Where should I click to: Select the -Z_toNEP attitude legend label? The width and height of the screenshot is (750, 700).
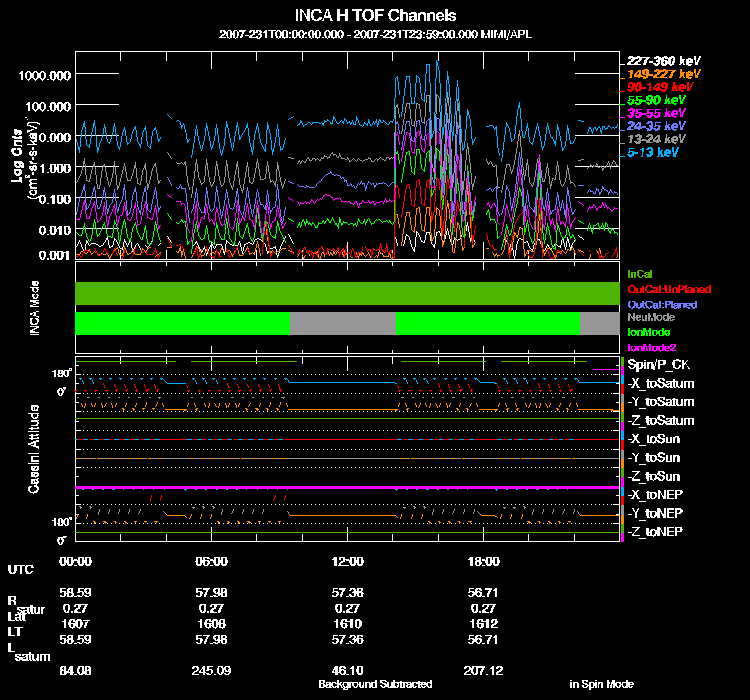tap(655, 531)
